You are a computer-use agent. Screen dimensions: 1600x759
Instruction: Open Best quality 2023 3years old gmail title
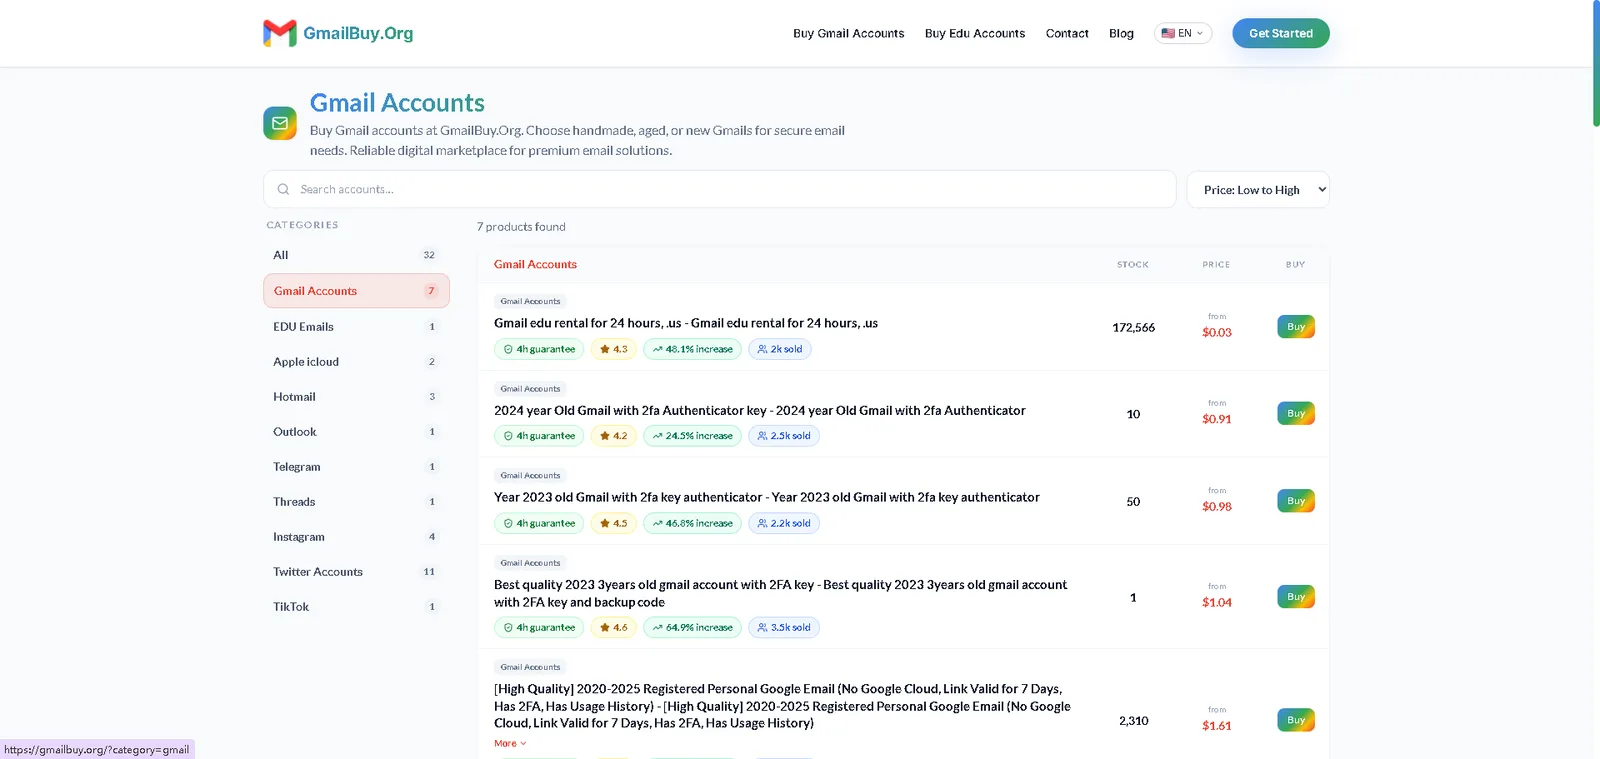(x=781, y=593)
